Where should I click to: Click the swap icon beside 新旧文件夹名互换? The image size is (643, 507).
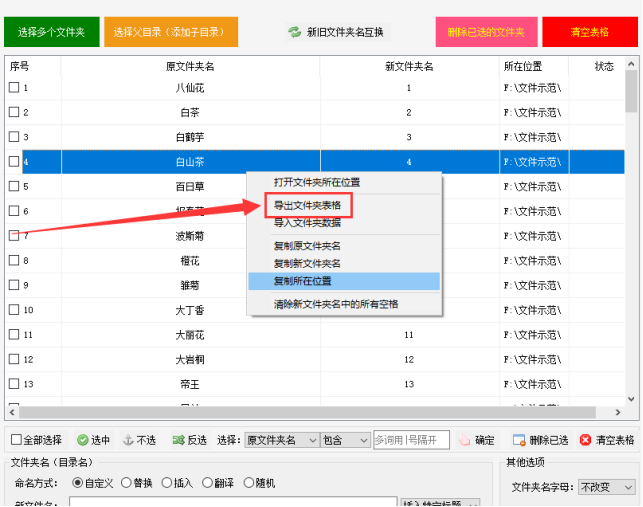coord(294,32)
